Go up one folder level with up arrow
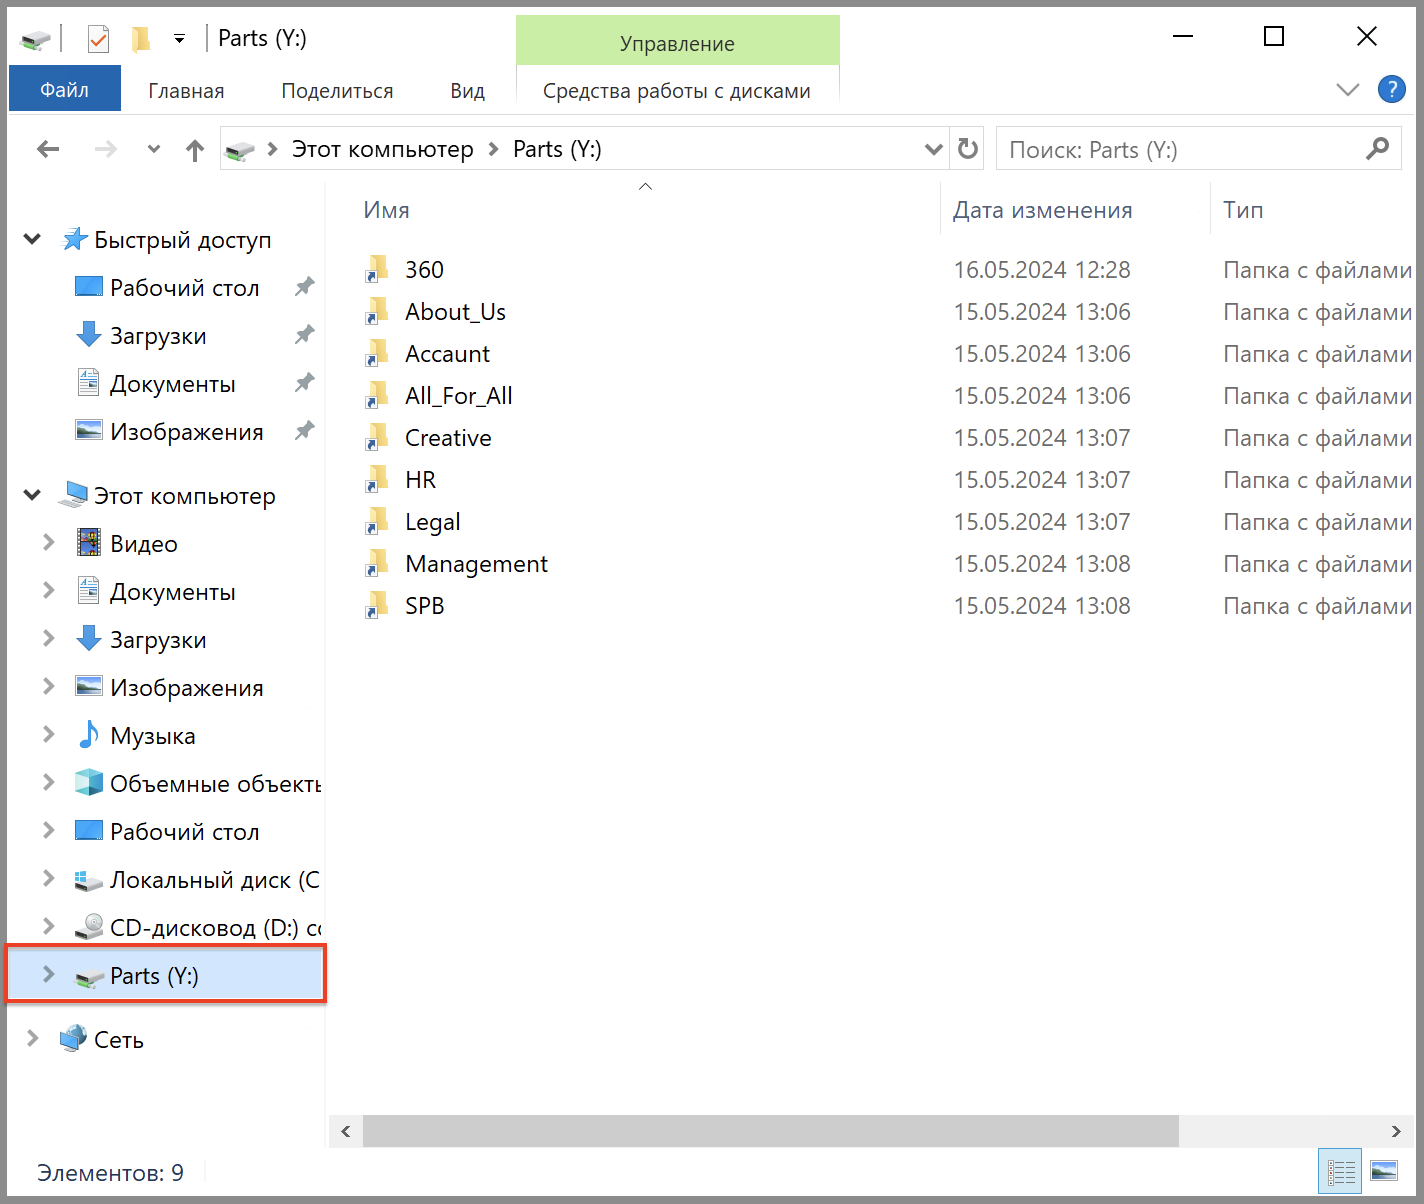 tap(195, 150)
